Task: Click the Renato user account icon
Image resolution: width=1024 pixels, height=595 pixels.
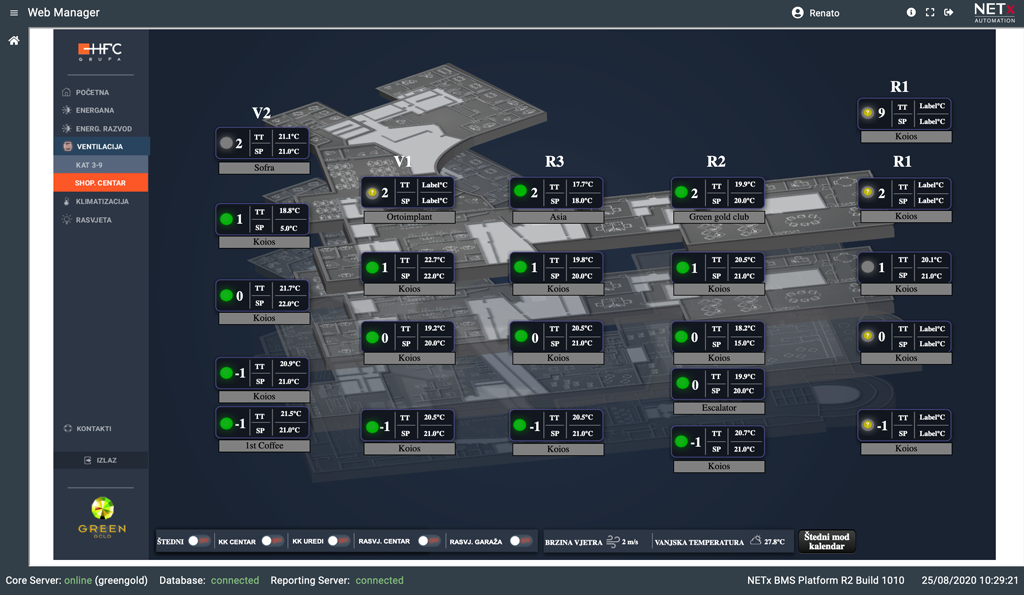Action: (797, 13)
